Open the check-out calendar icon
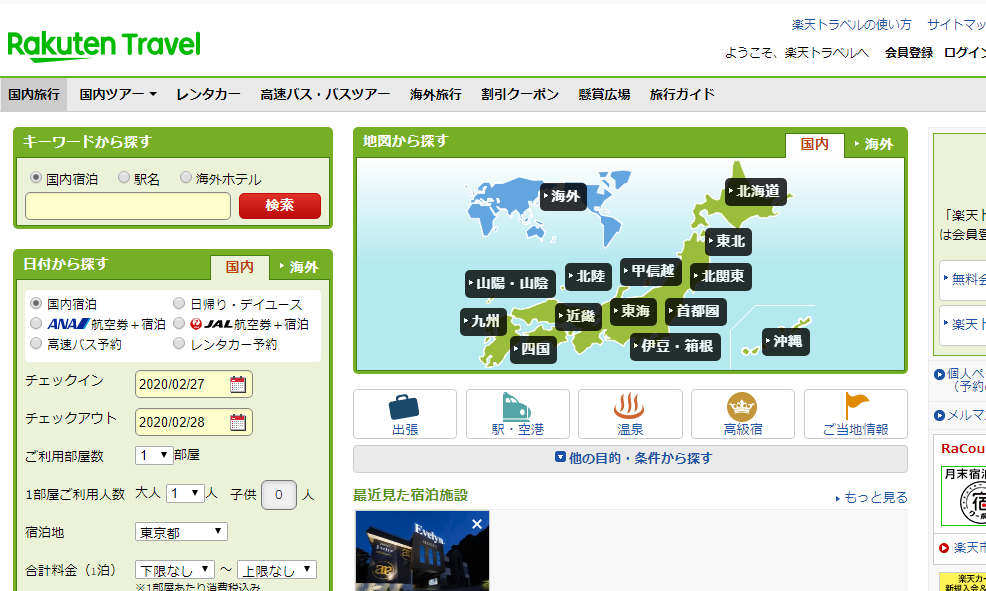This screenshot has width=986, height=591. click(238, 422)
